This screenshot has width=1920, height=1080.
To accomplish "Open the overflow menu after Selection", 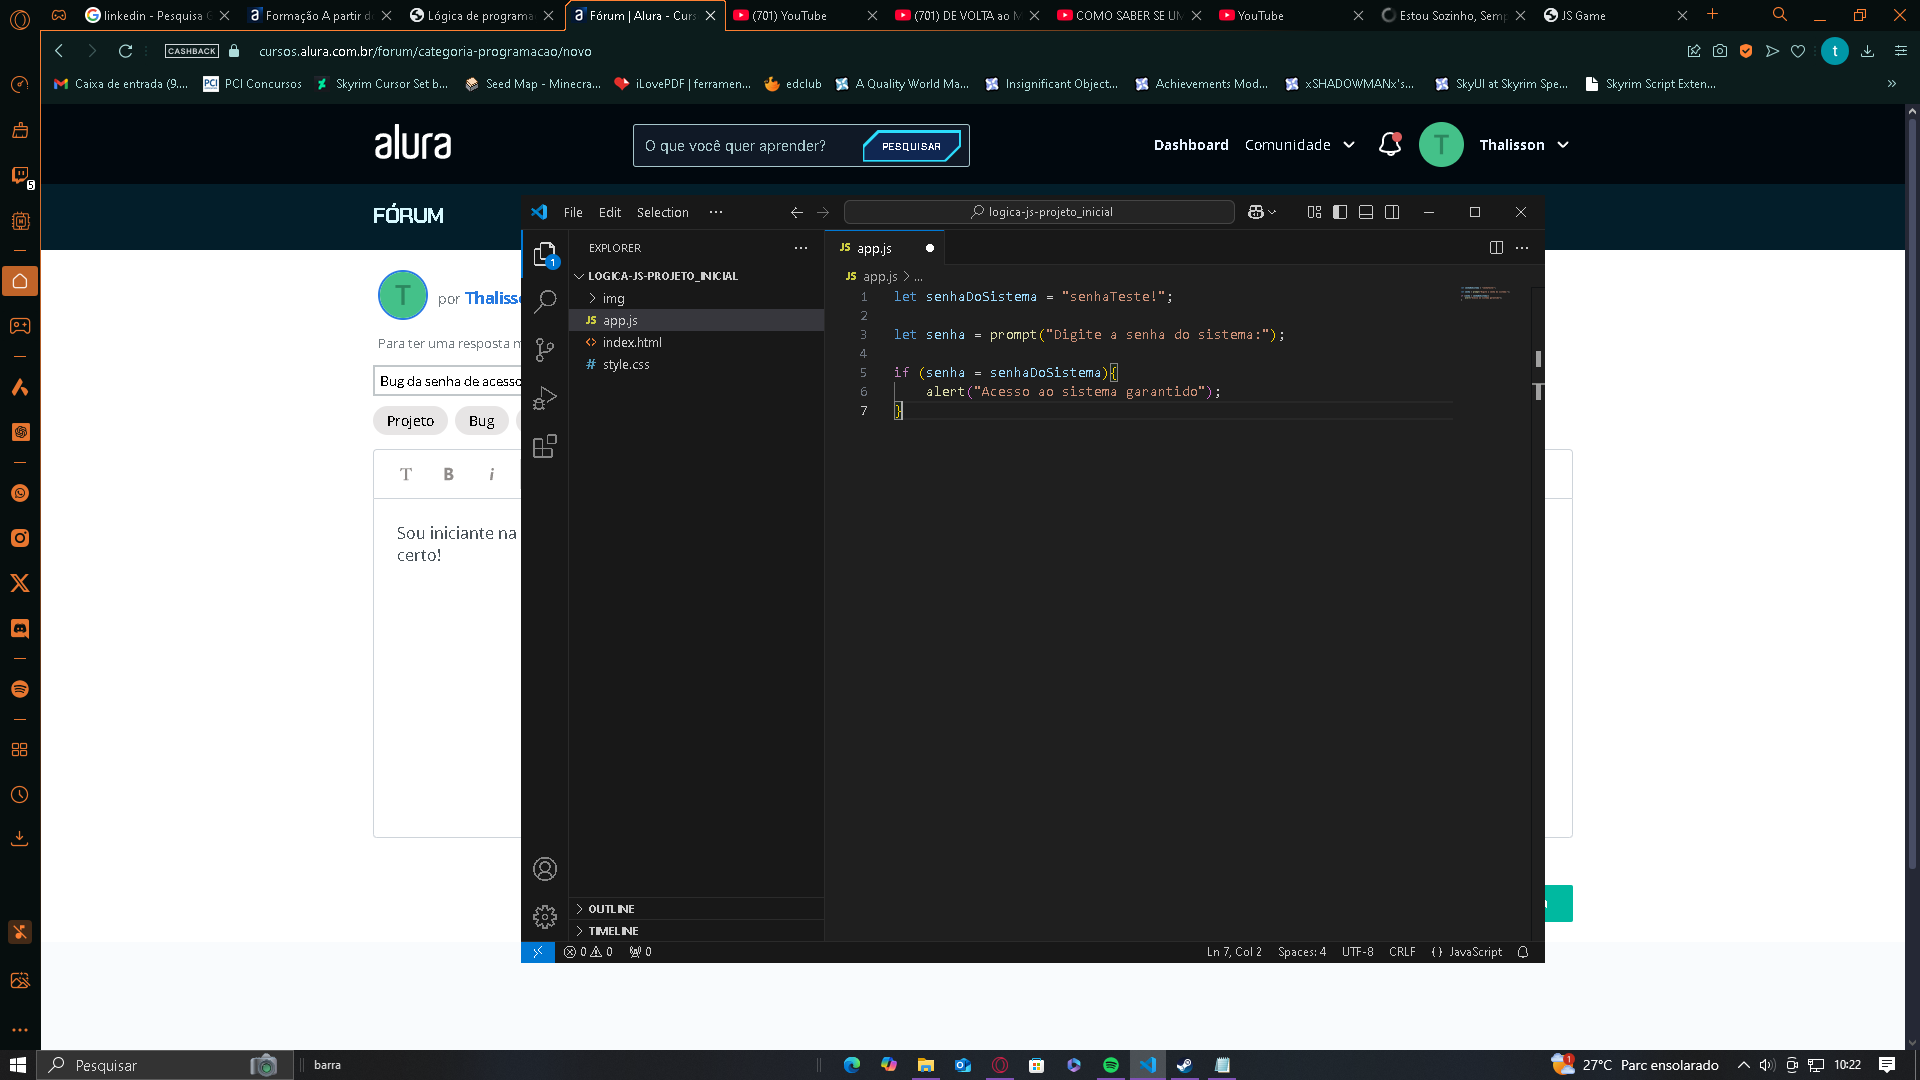I will coord(716,212).
